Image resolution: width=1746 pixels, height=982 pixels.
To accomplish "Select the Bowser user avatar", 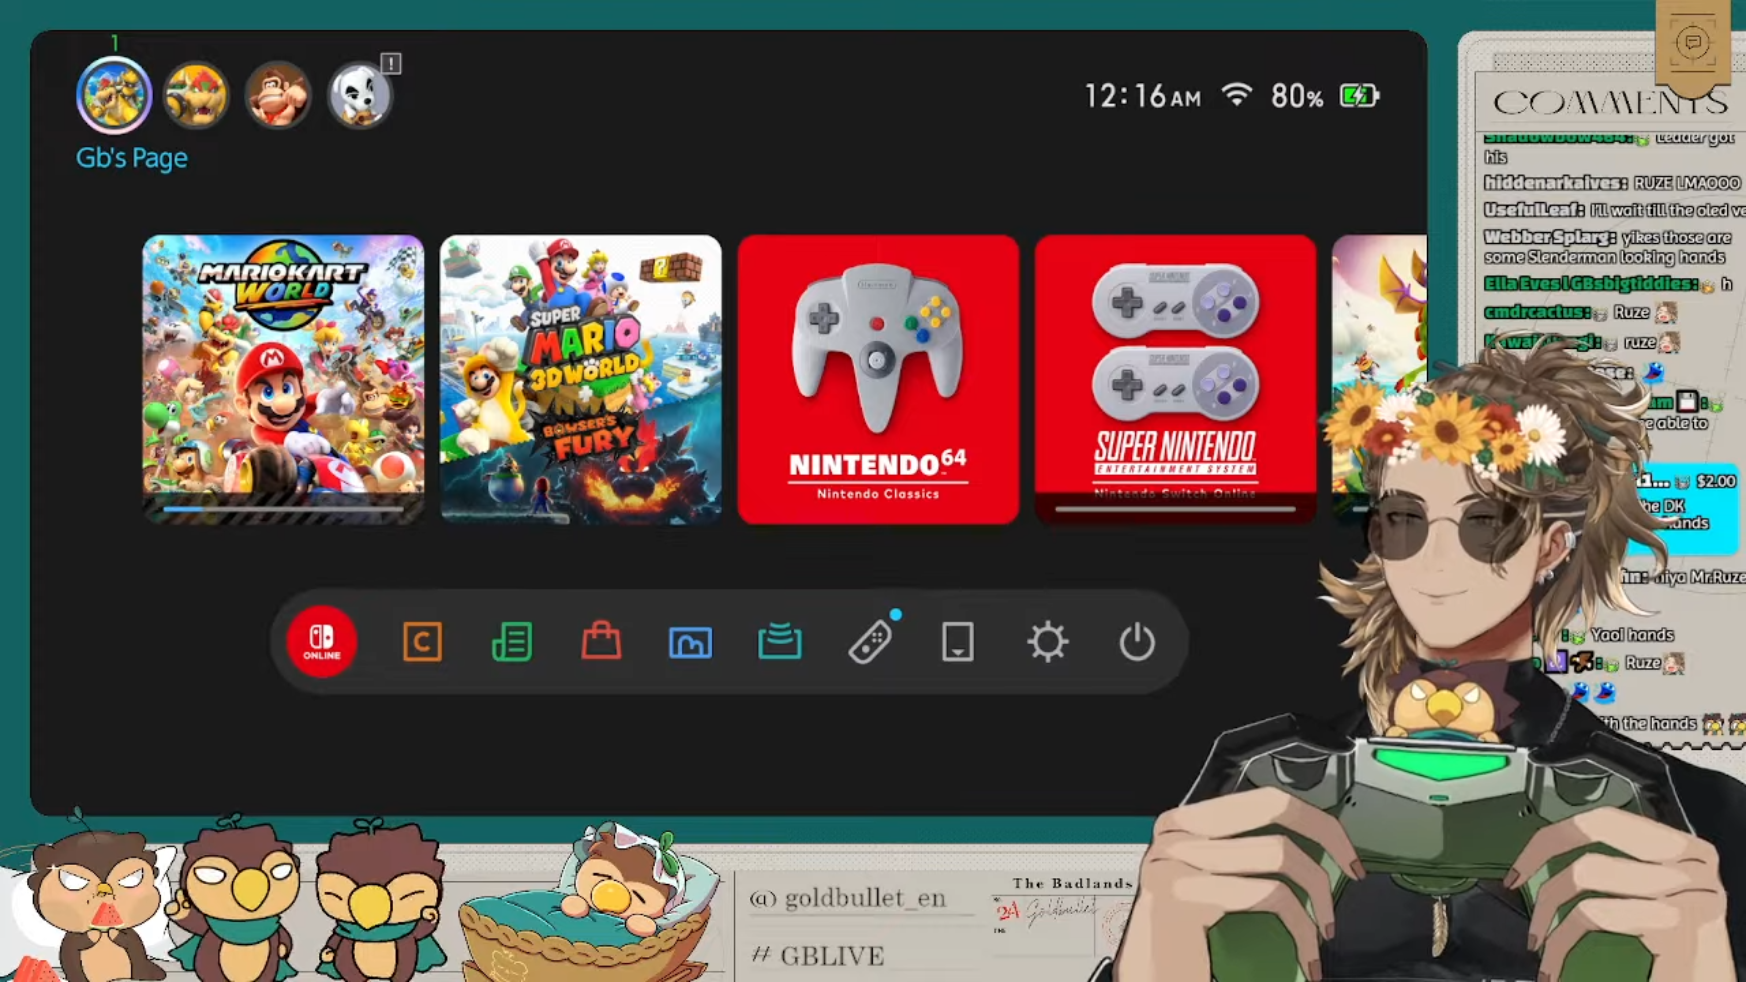I will coord(196,96).
